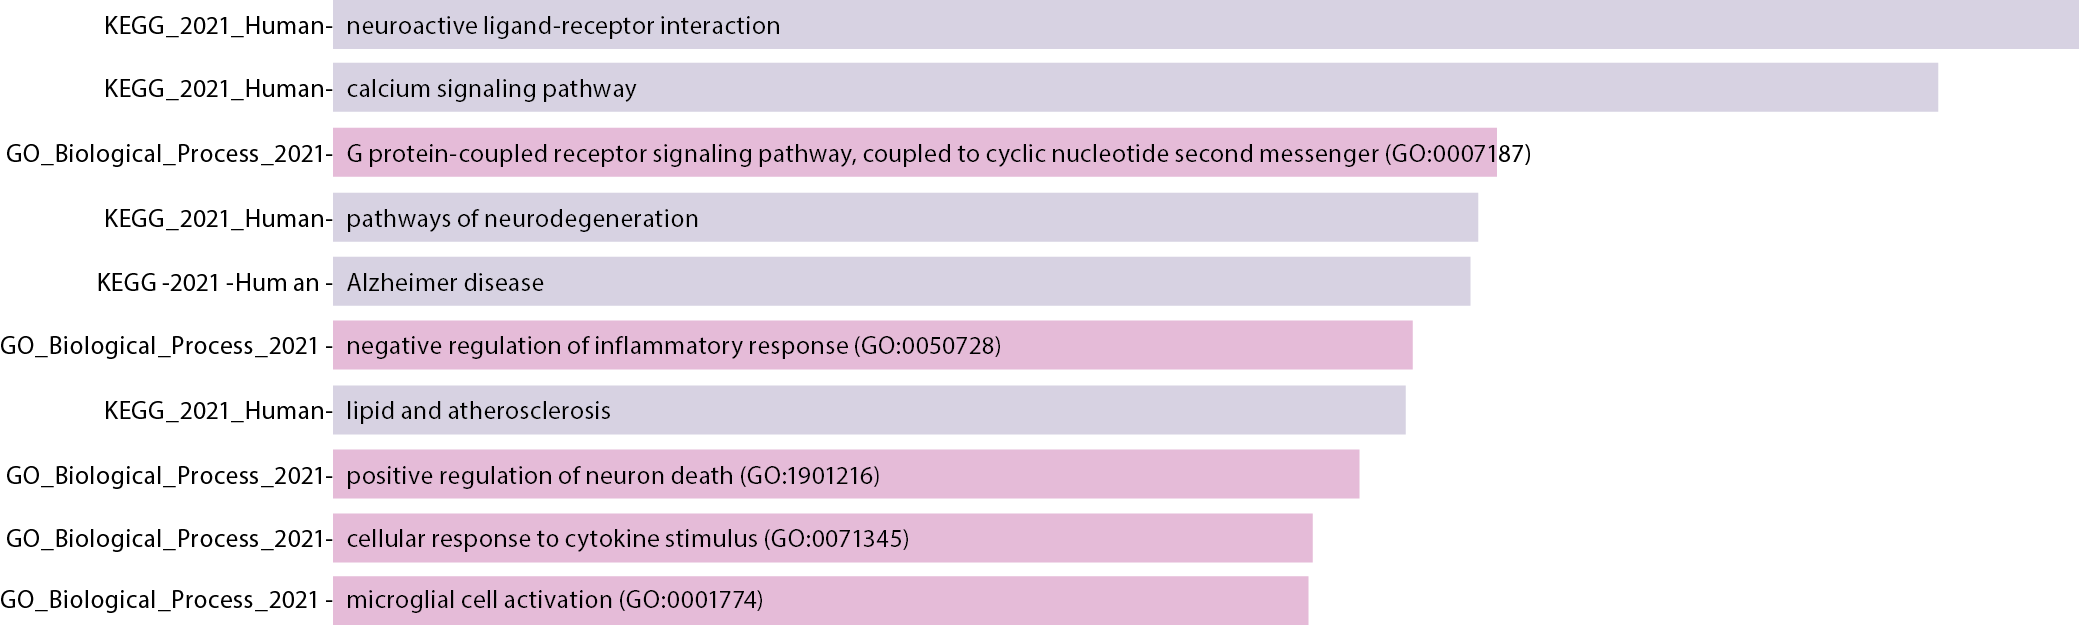Click the lipid and atherosclerosis bar

click(869, 410)
